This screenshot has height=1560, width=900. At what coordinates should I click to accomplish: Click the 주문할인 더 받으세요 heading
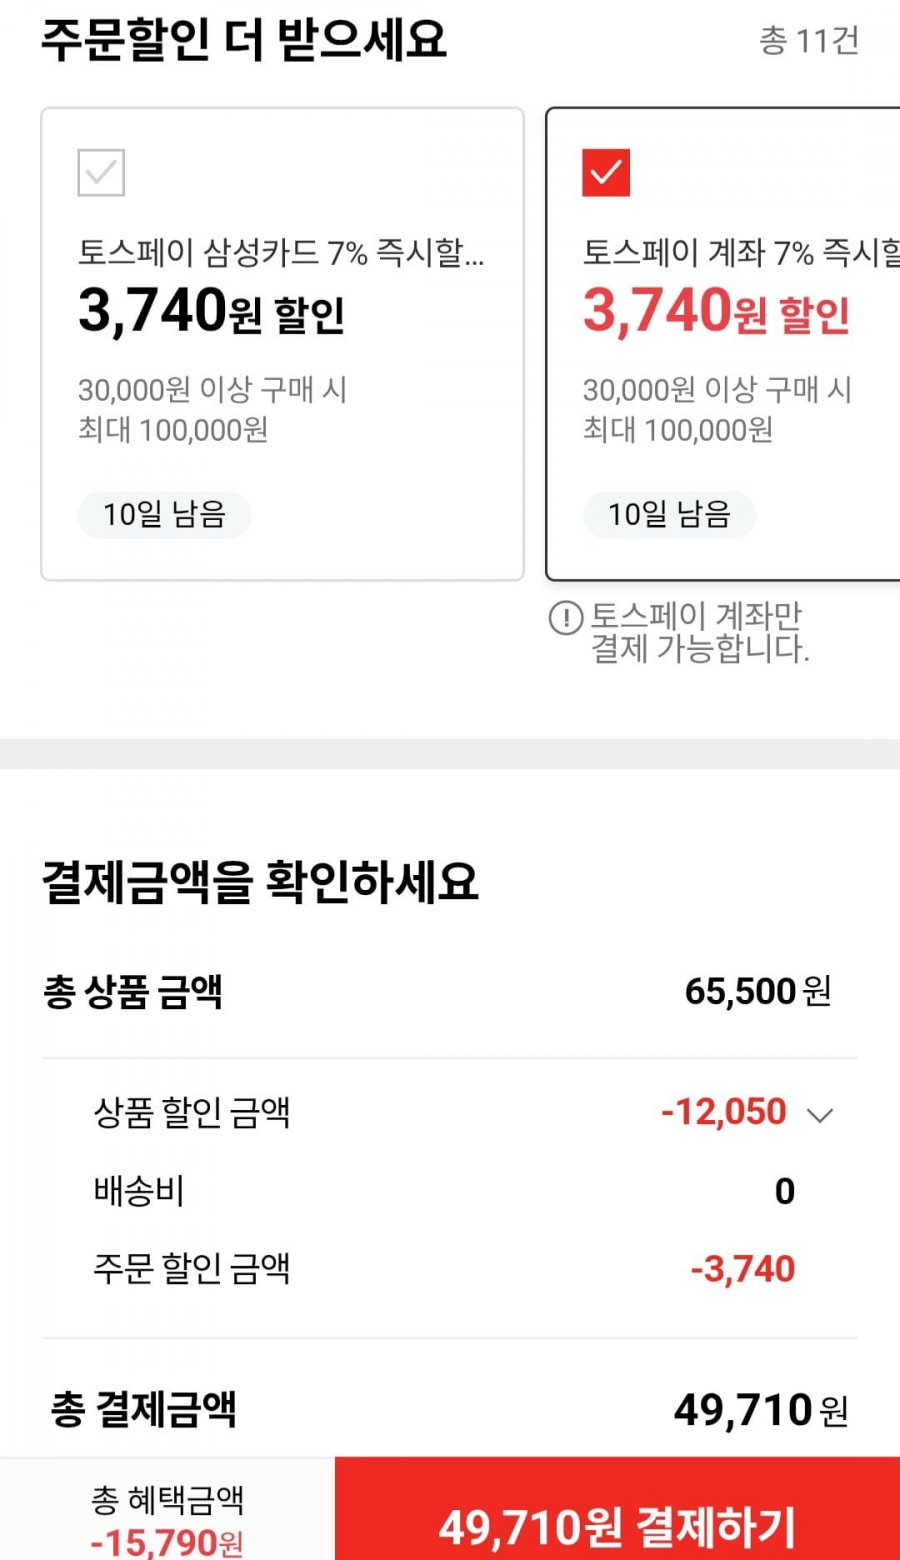(x=244, y=40)
